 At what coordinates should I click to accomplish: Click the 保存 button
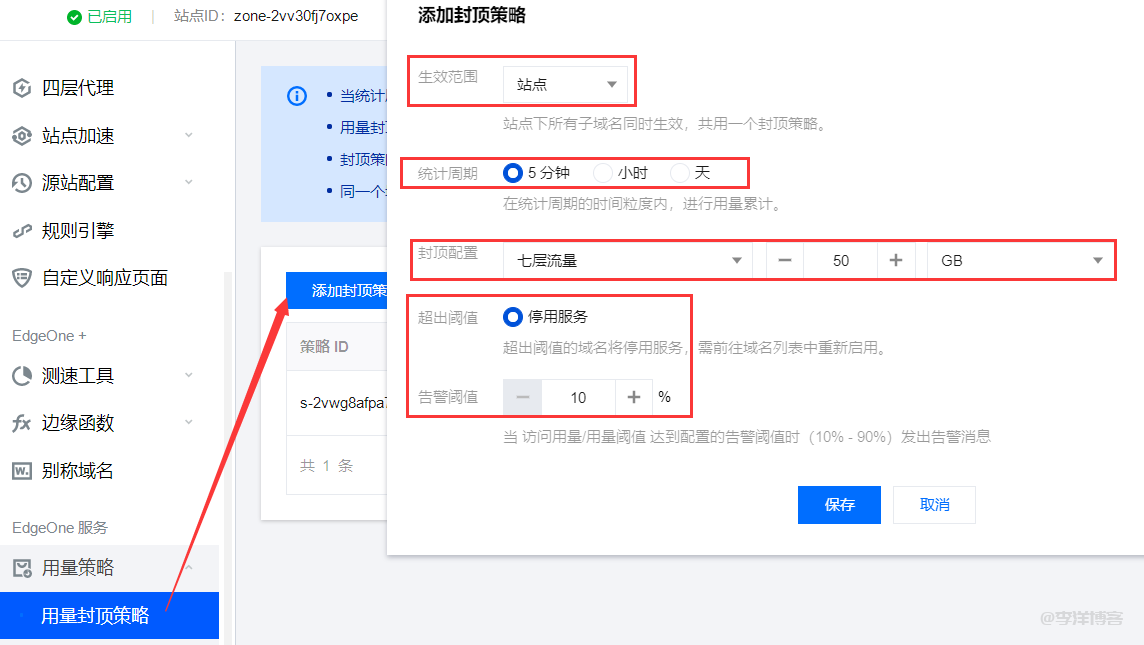839,504
